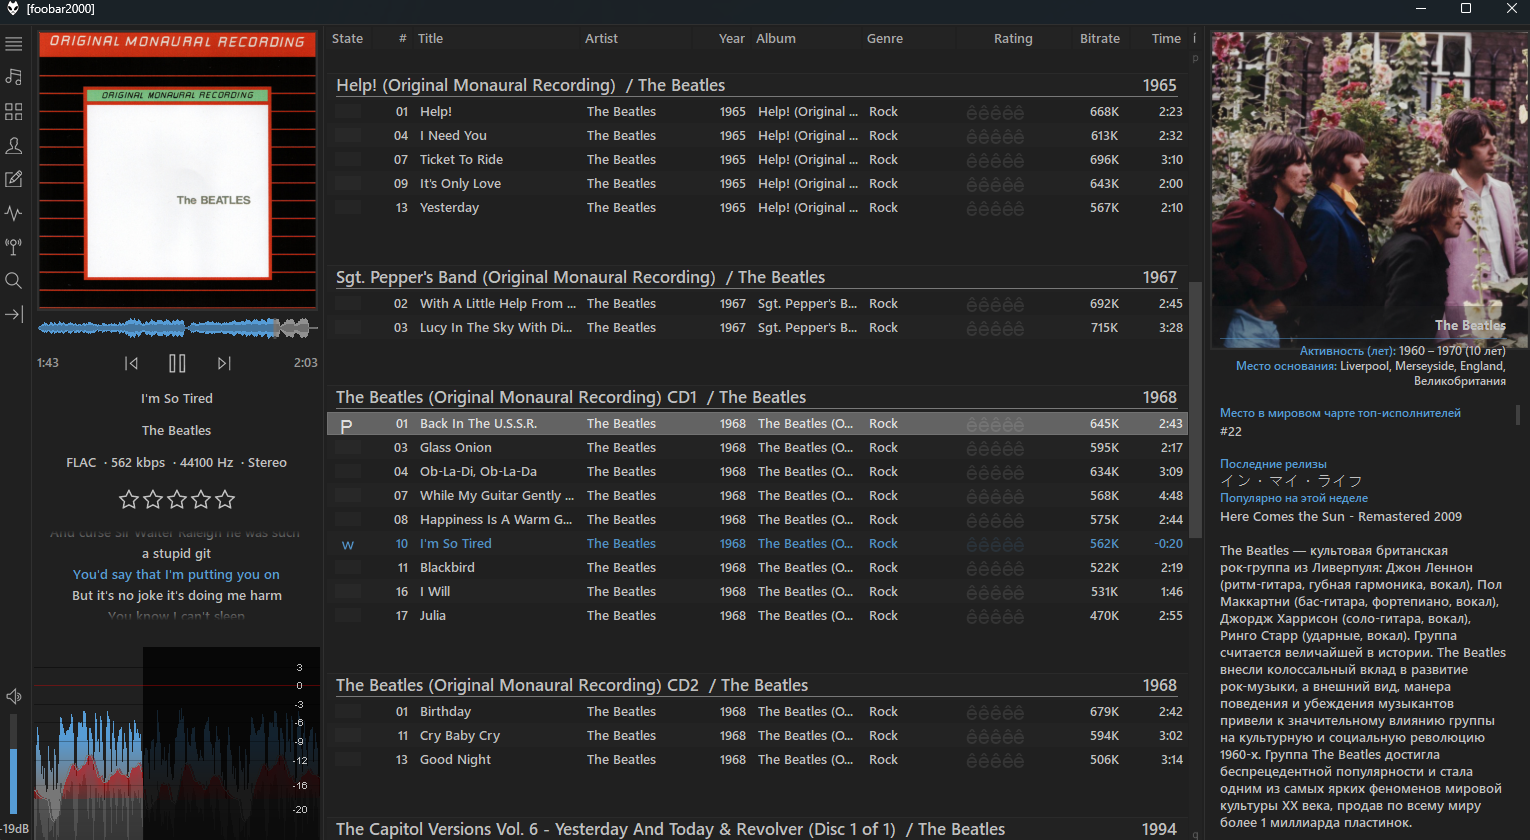Set the fifth star rating for I'm So Tired
1530x840 pixels.
(225, 499)
